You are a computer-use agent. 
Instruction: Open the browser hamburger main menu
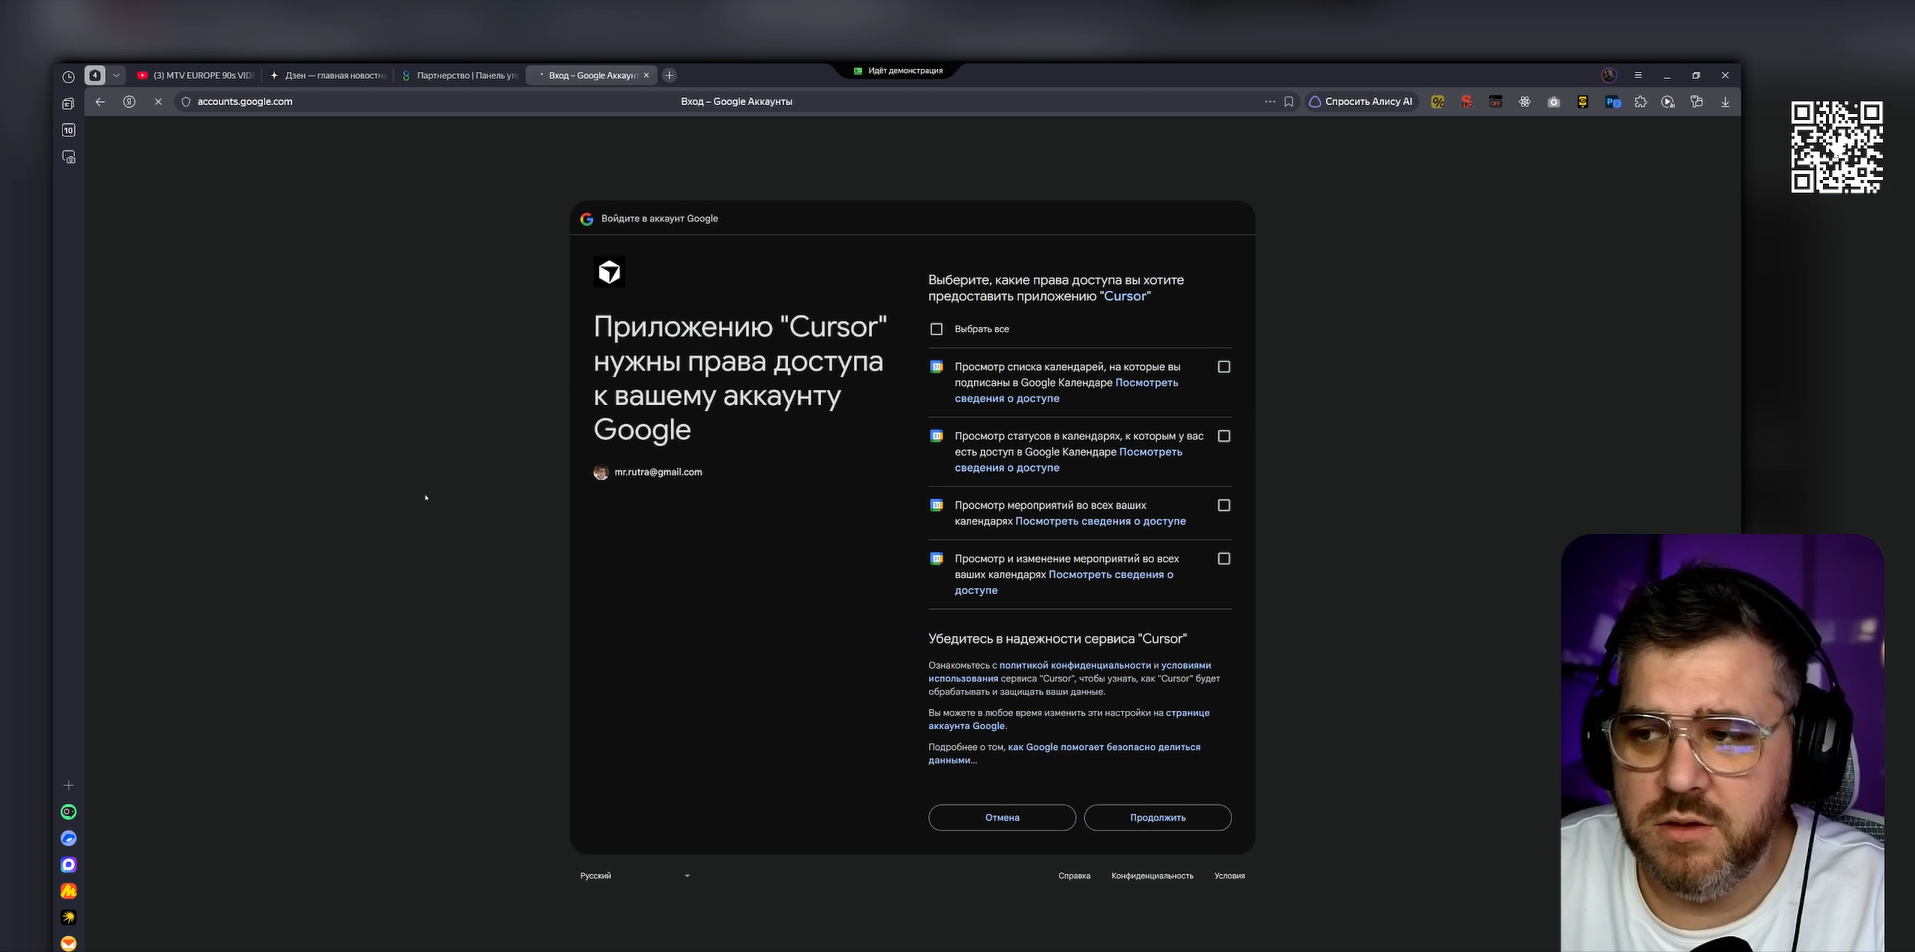pyautogui.click(x=1638, y=75)
